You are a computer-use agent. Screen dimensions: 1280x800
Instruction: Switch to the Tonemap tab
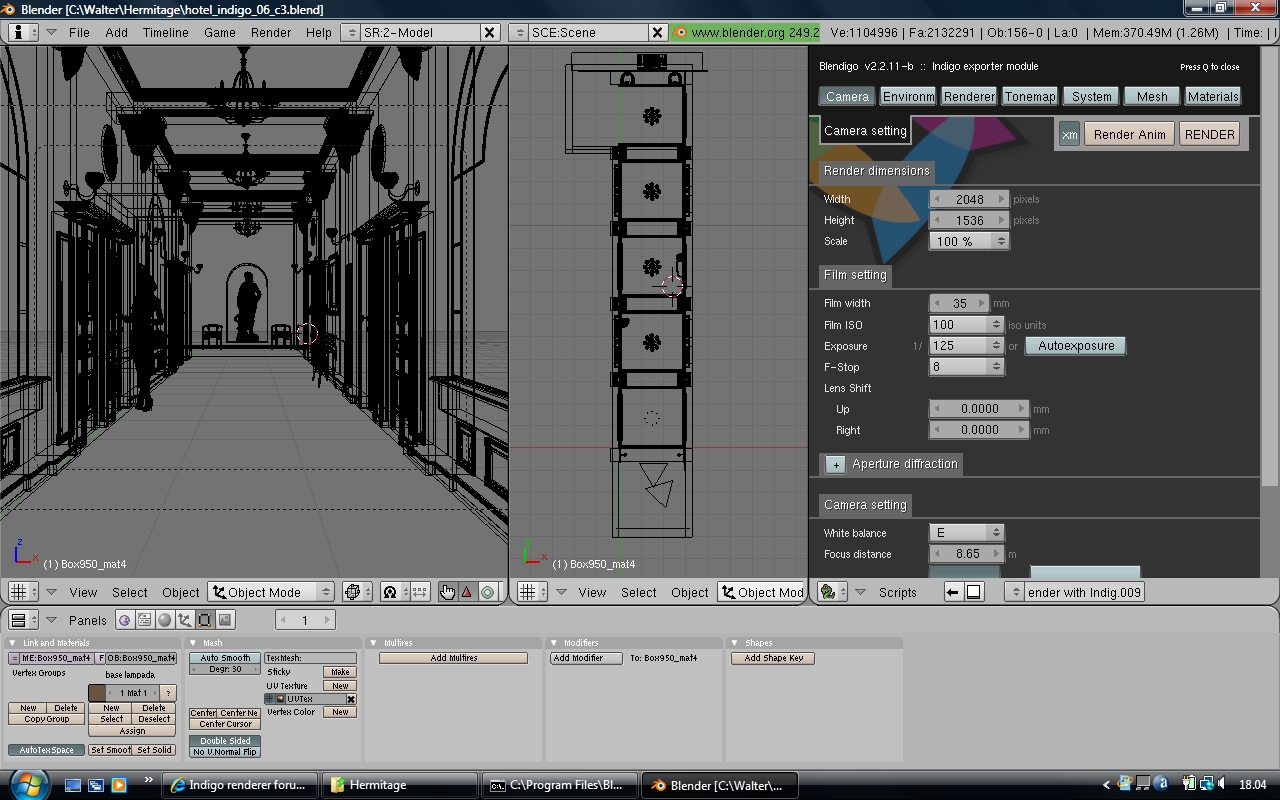point(1029,97)
